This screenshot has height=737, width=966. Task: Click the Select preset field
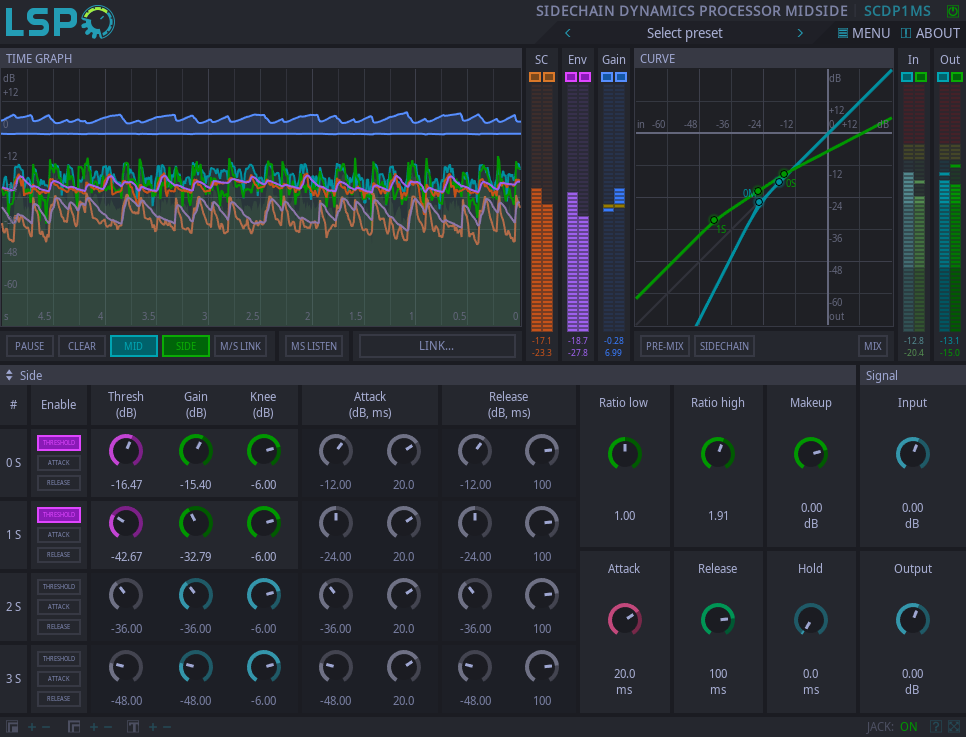(x=684, y=32)
